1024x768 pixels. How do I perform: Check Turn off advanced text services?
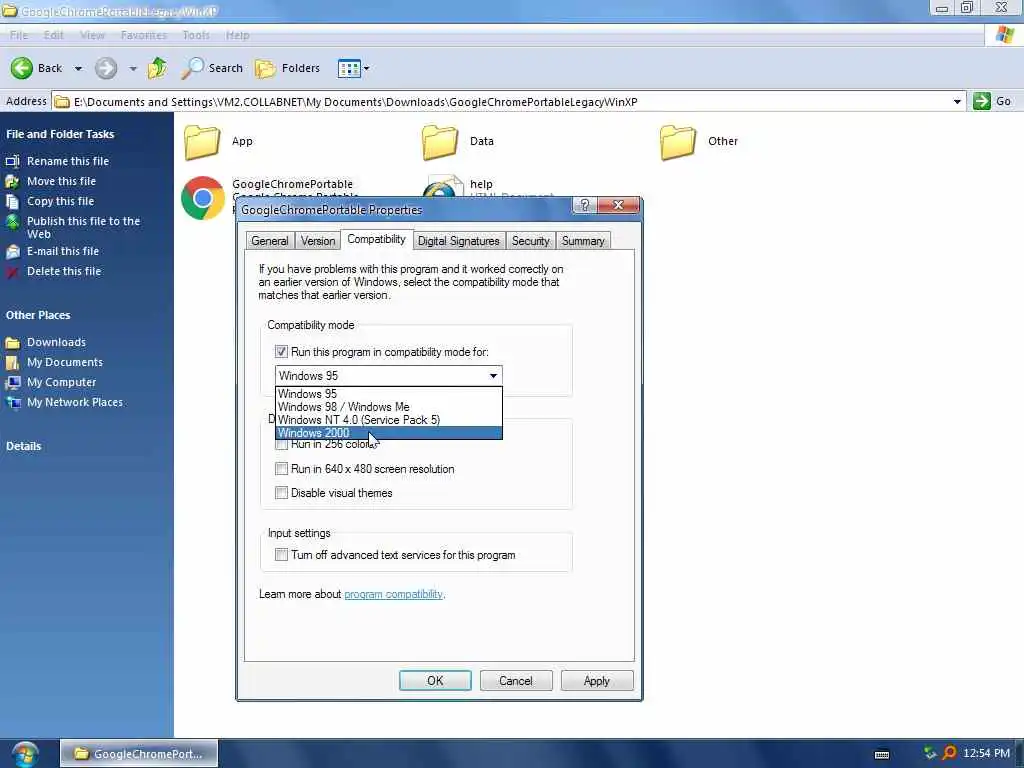281,555
